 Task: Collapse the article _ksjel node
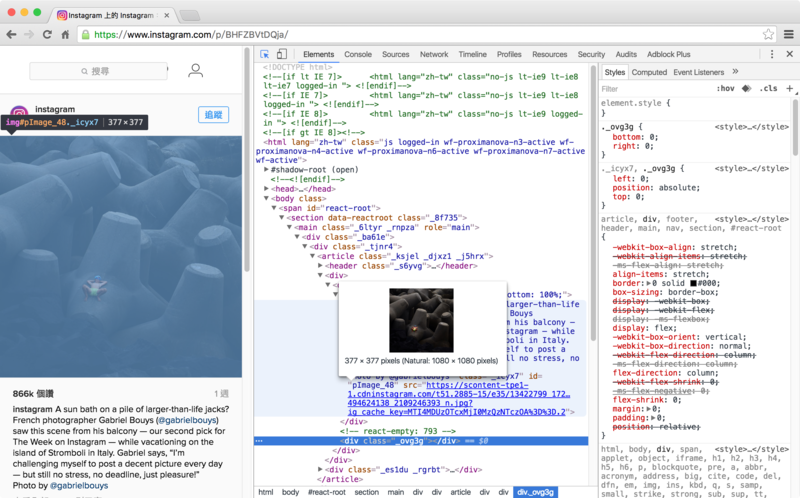[312, 256]
